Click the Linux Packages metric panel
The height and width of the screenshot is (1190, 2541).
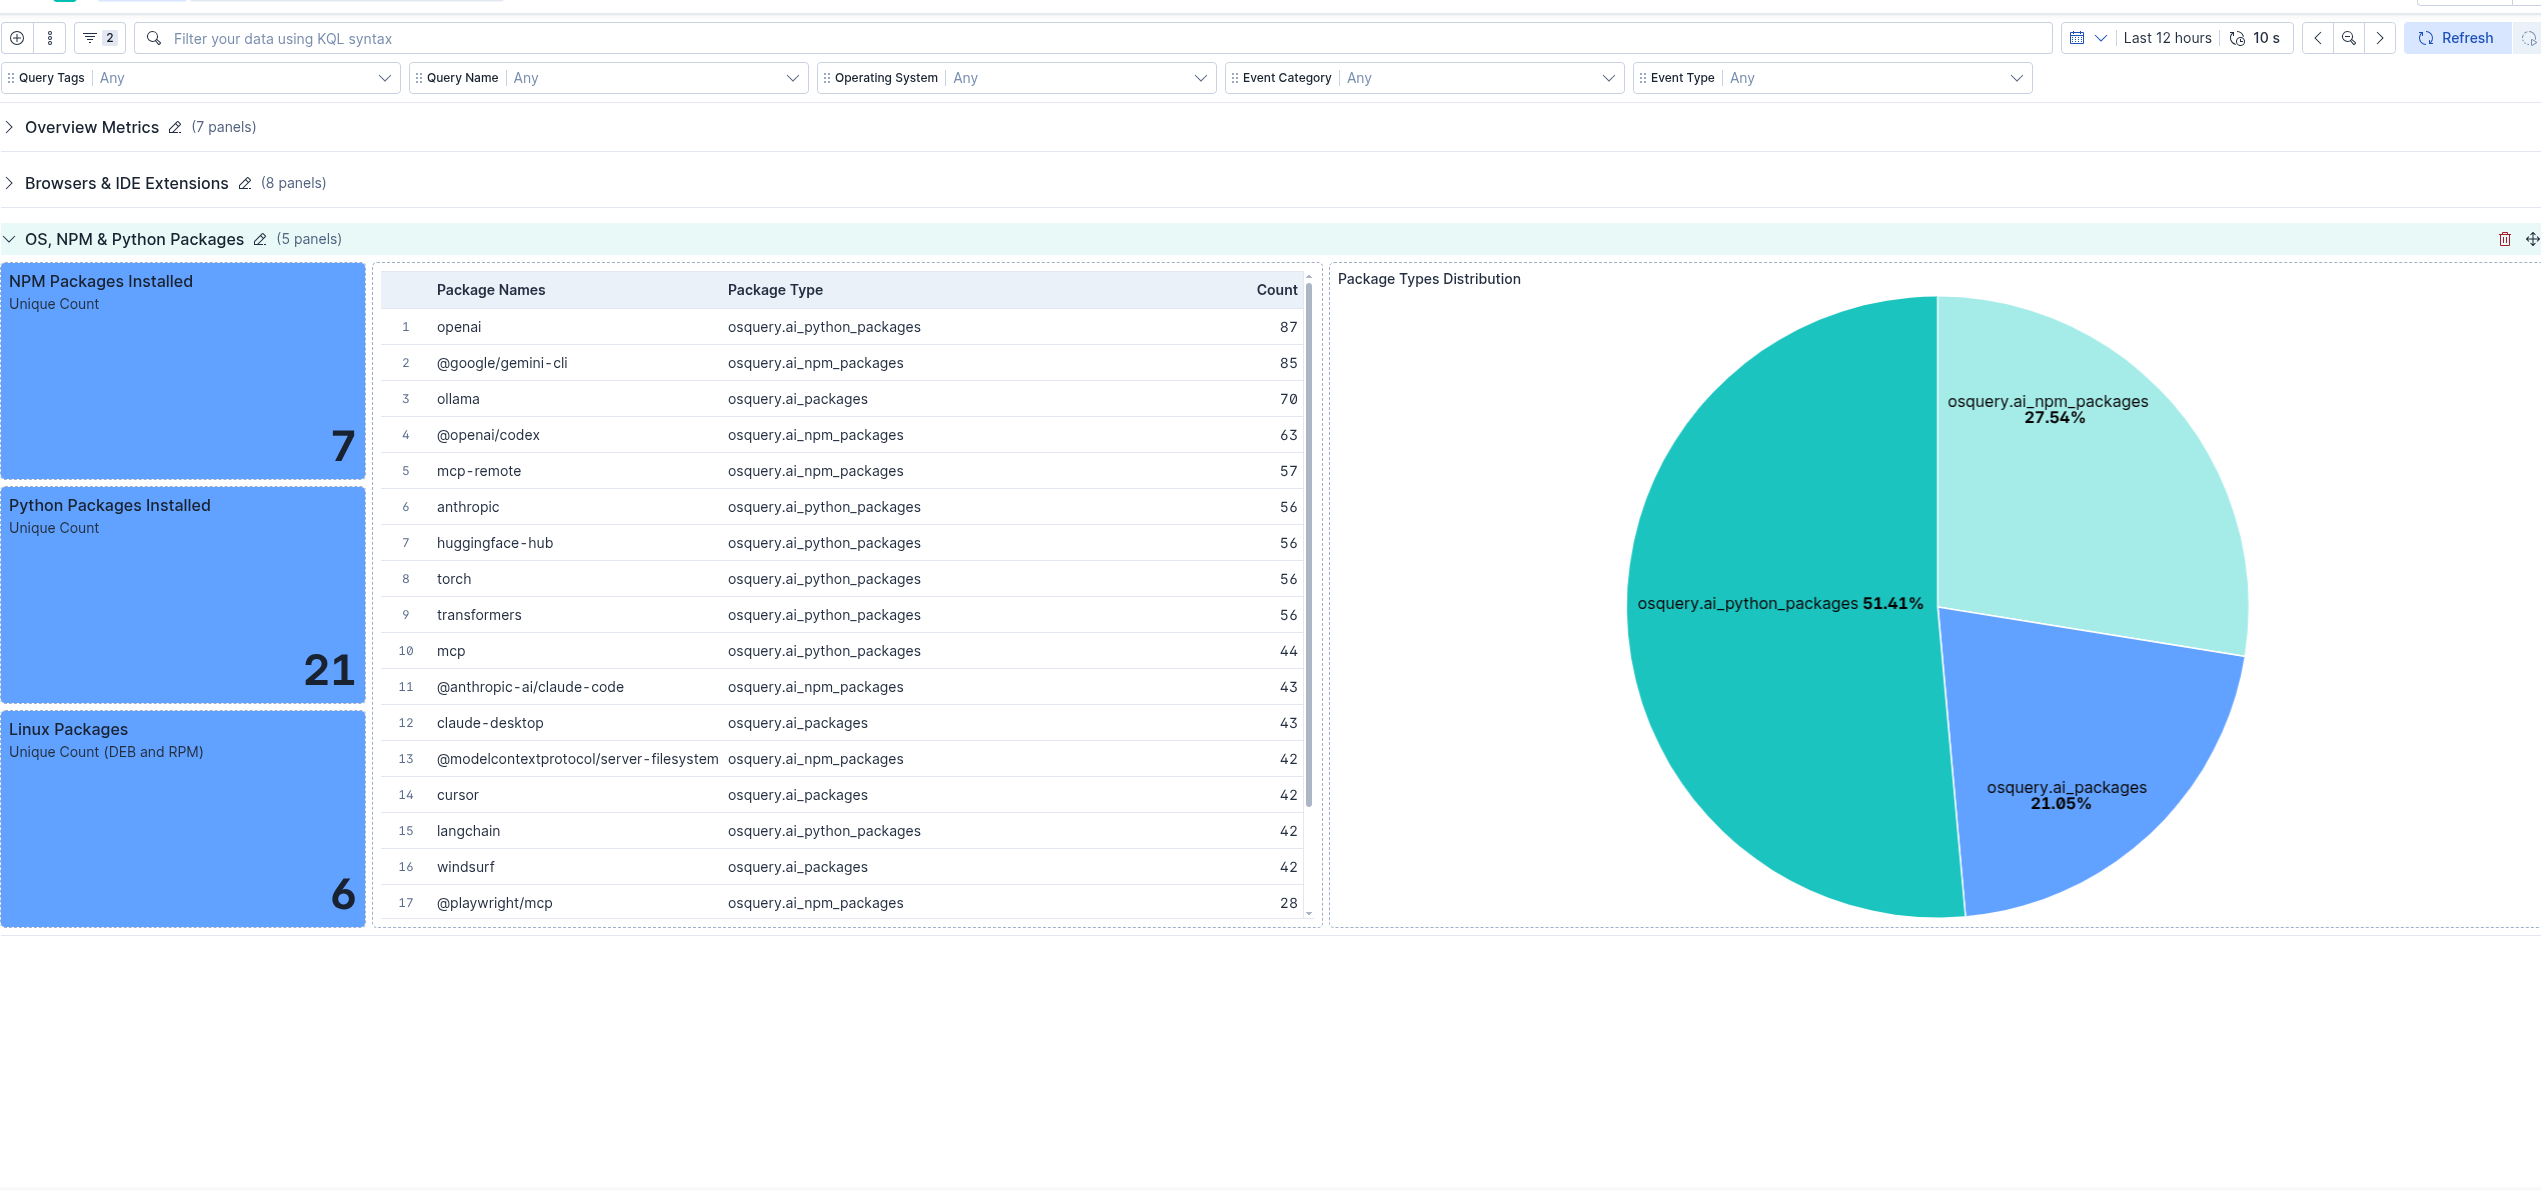pyautogui.click(x=183, y=819)
